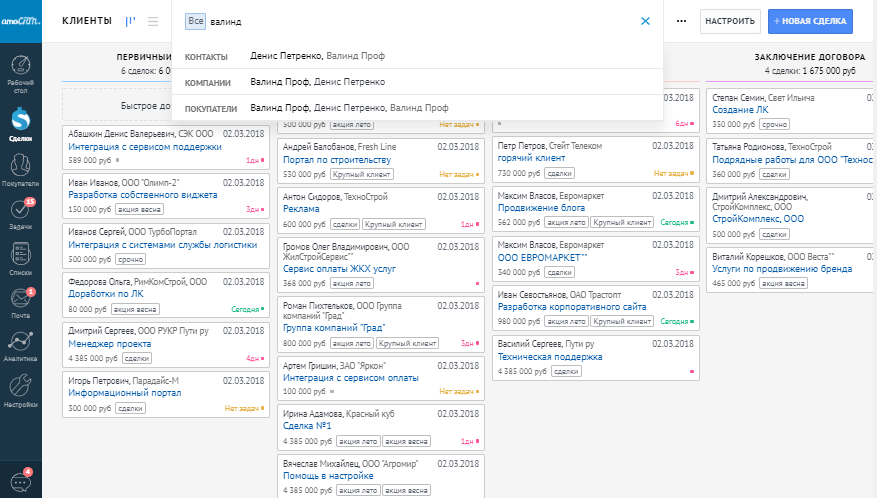Click the Настроить button
The image size is (877, 498).
tap(728, 21)
